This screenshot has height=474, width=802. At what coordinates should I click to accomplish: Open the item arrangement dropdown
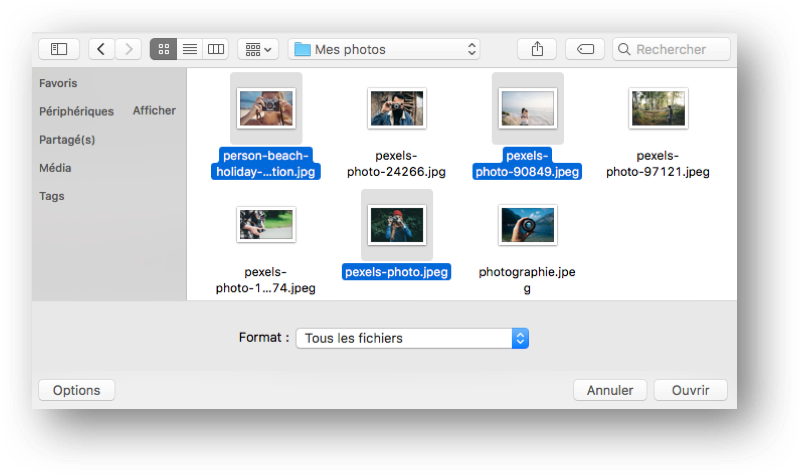tap(258, 49)
